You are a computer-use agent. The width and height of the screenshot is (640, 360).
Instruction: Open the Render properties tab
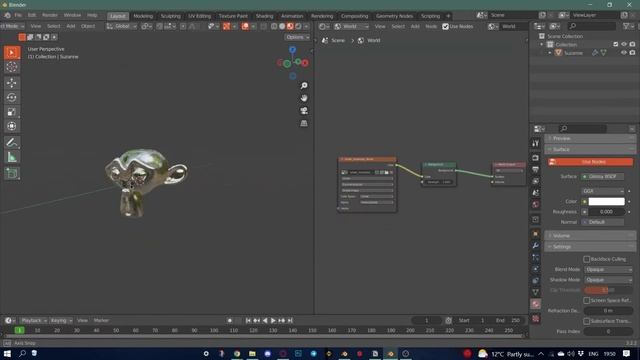pyautogui.click(x=536, y=158)
